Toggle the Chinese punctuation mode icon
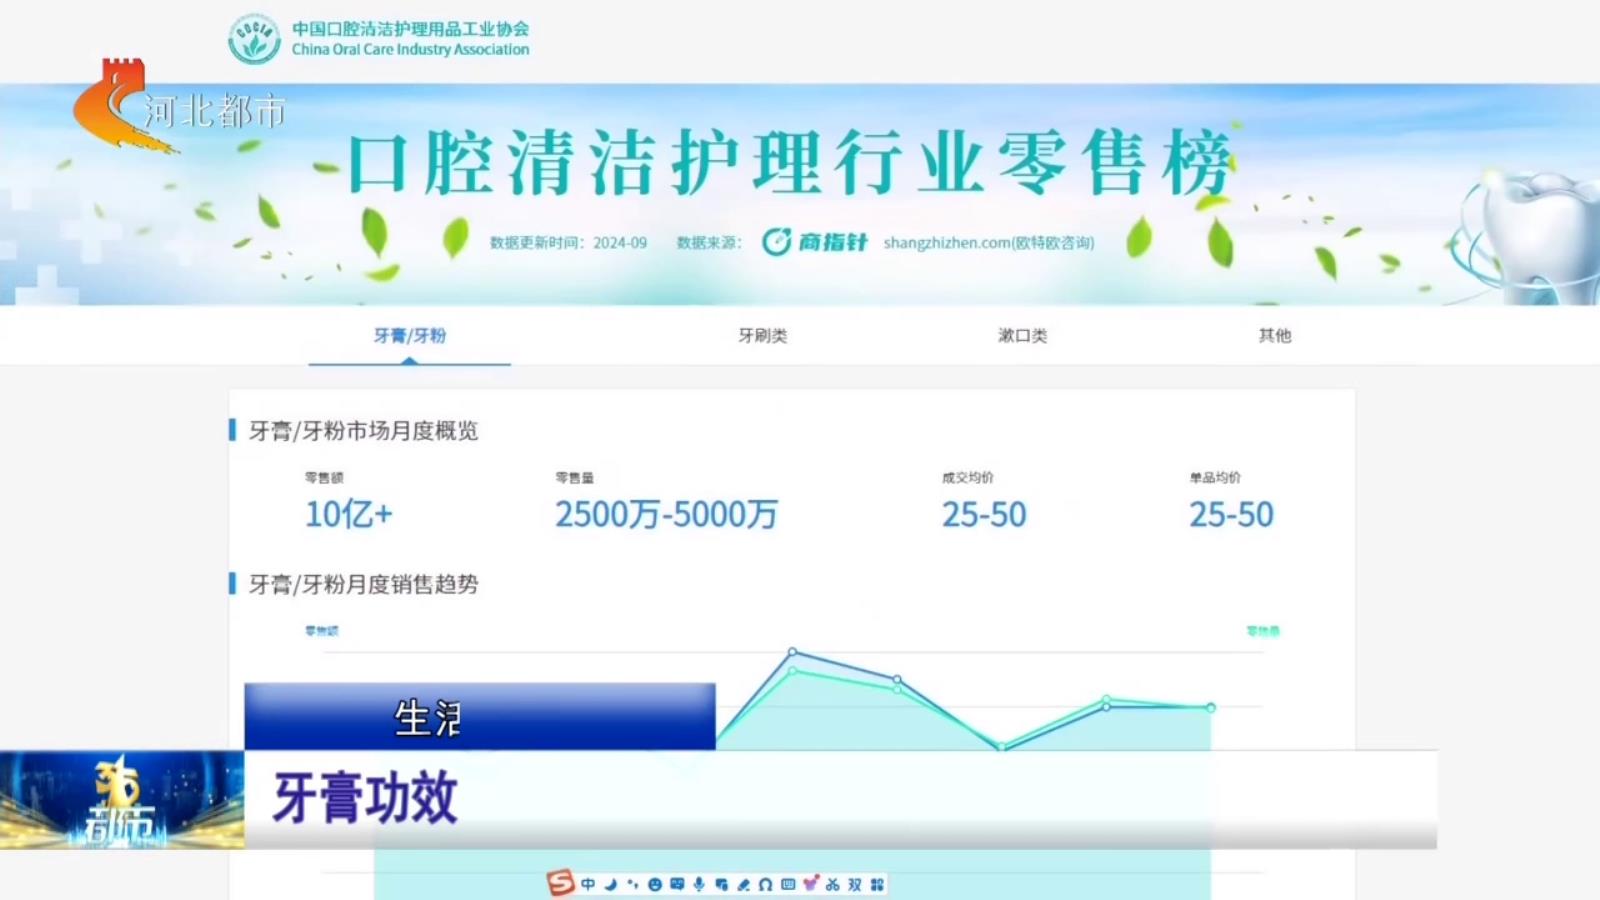1600x900 pixels. point(632,884)
